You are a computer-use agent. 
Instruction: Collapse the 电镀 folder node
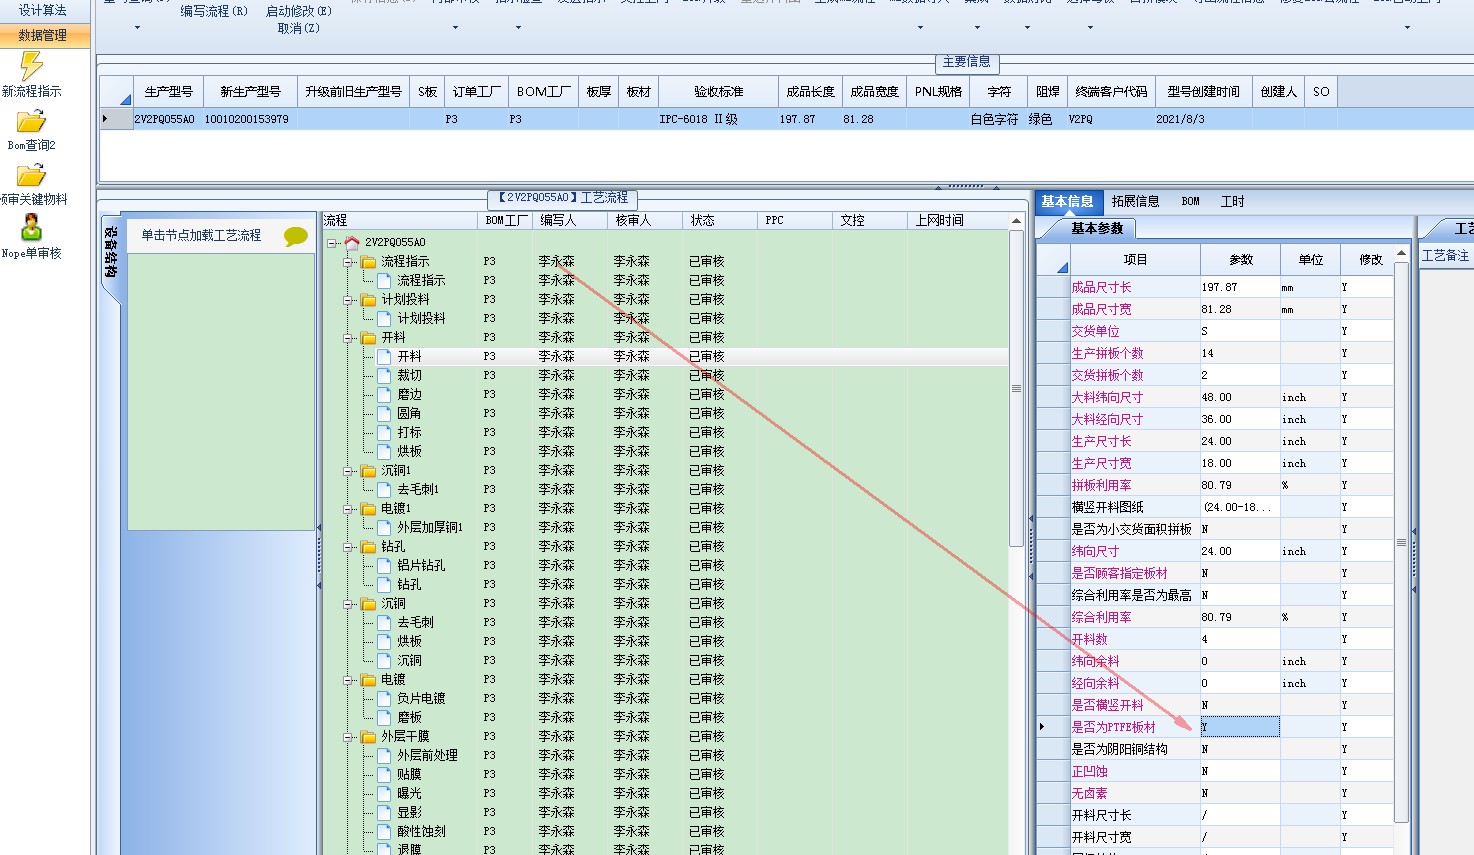[349, 679]
